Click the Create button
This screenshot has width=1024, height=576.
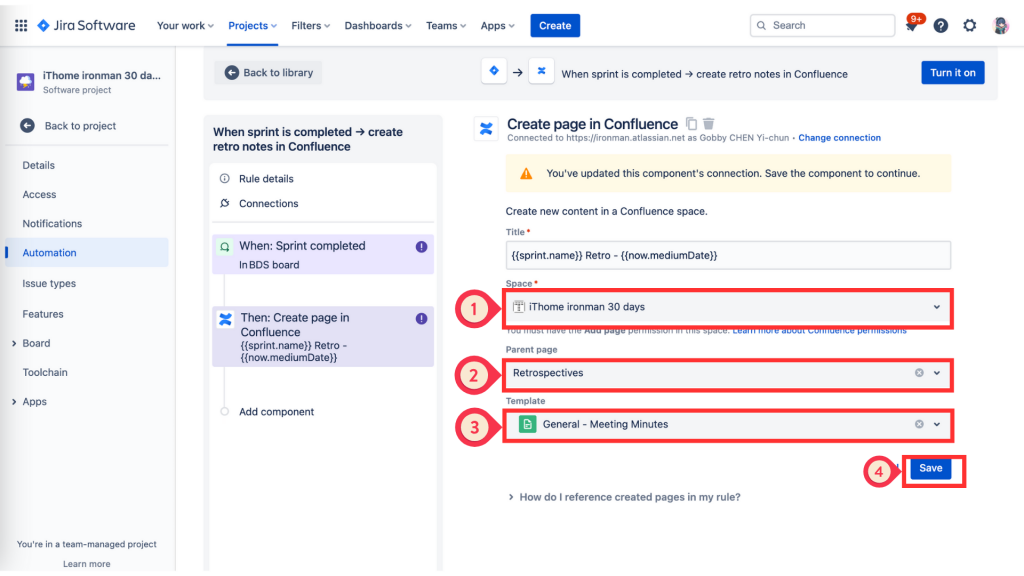(555, 25)
